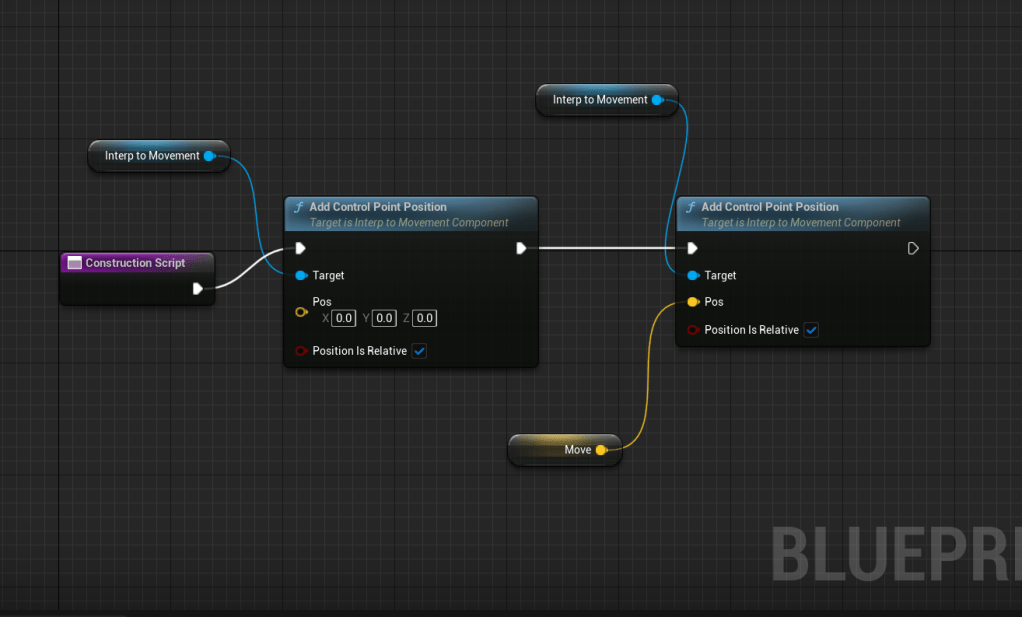Uncheck Position Is Relative on the right node
The image size is (1022, 617).
[811, 330]
